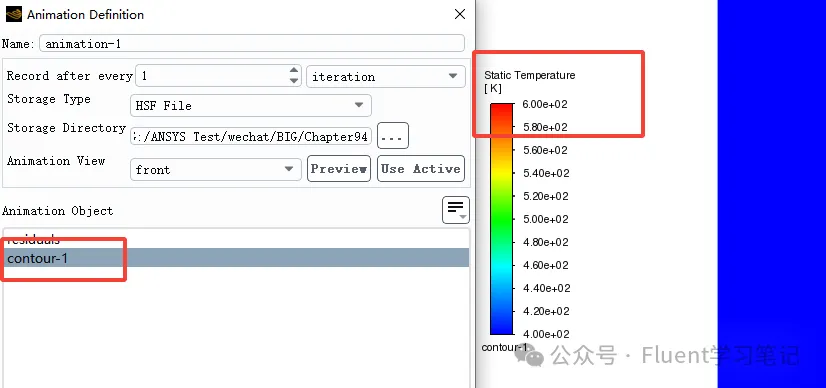Screen dimensions: 826x388
Task: Click the Use Active button
Action: pos(421,168)
